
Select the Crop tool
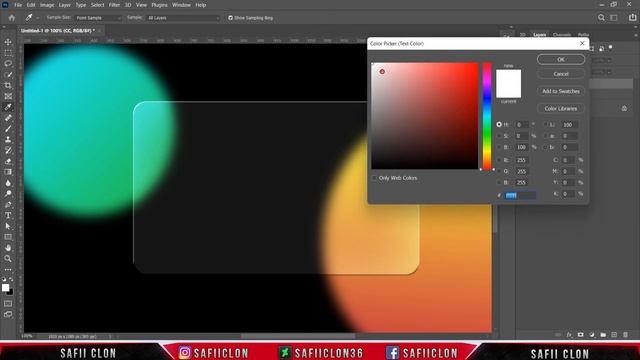(x=8, y=85)
